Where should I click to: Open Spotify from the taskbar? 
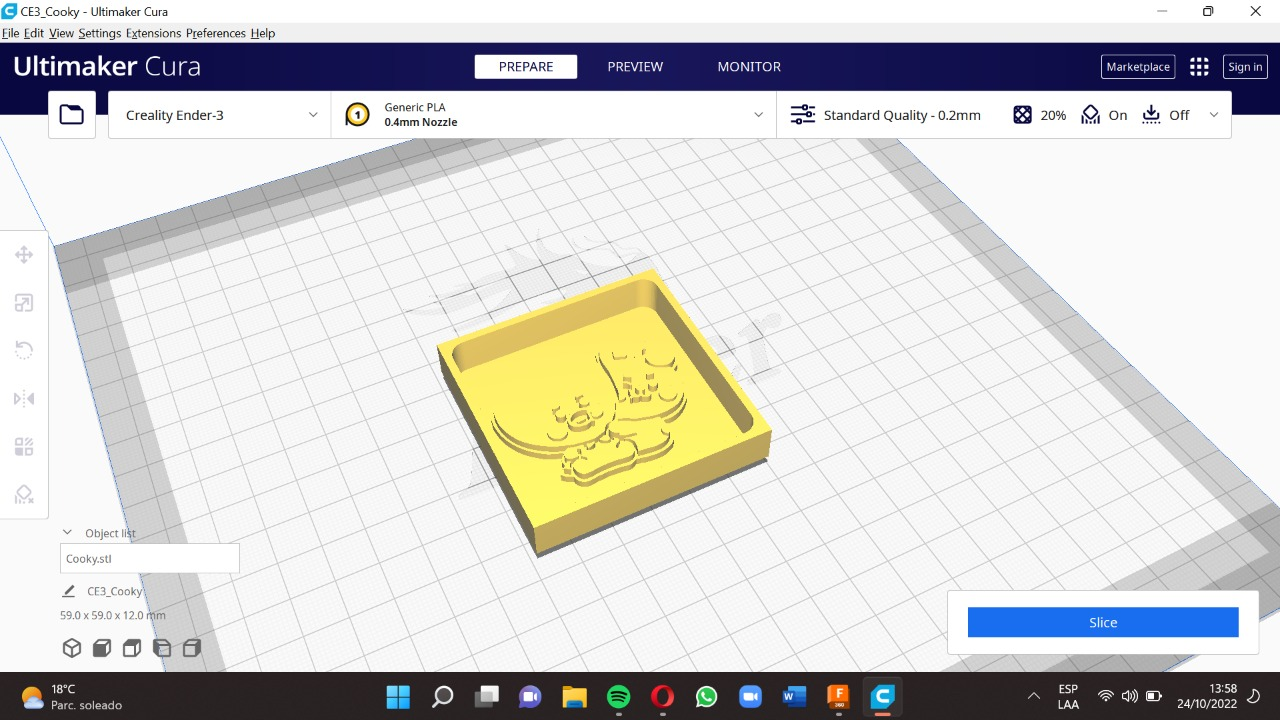pos(619,696)
